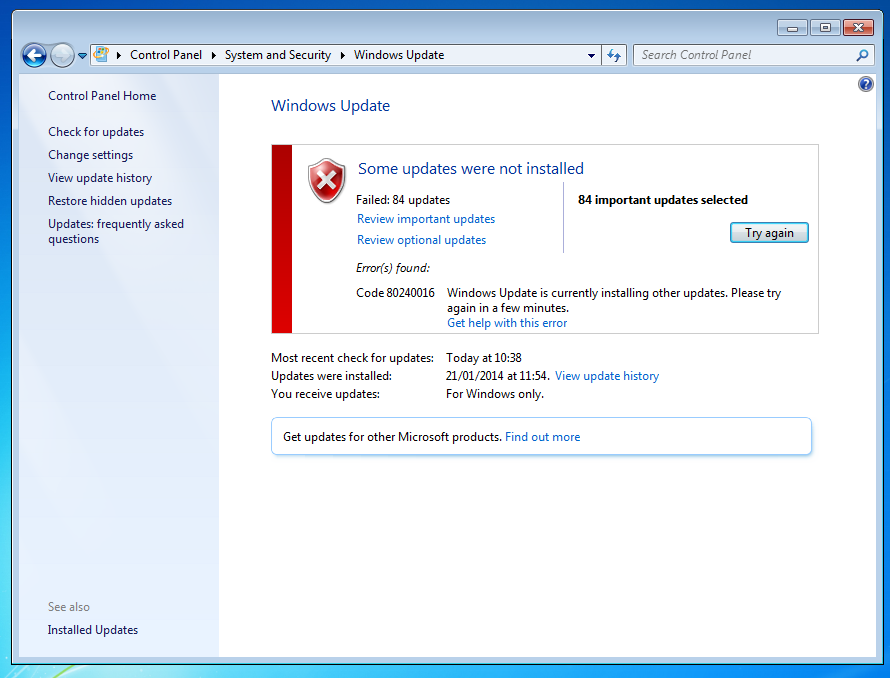The height and width of the screenshot is (678, 890).
Task: Open Change settings in the left pane
Action: click(x=90, y=155)
